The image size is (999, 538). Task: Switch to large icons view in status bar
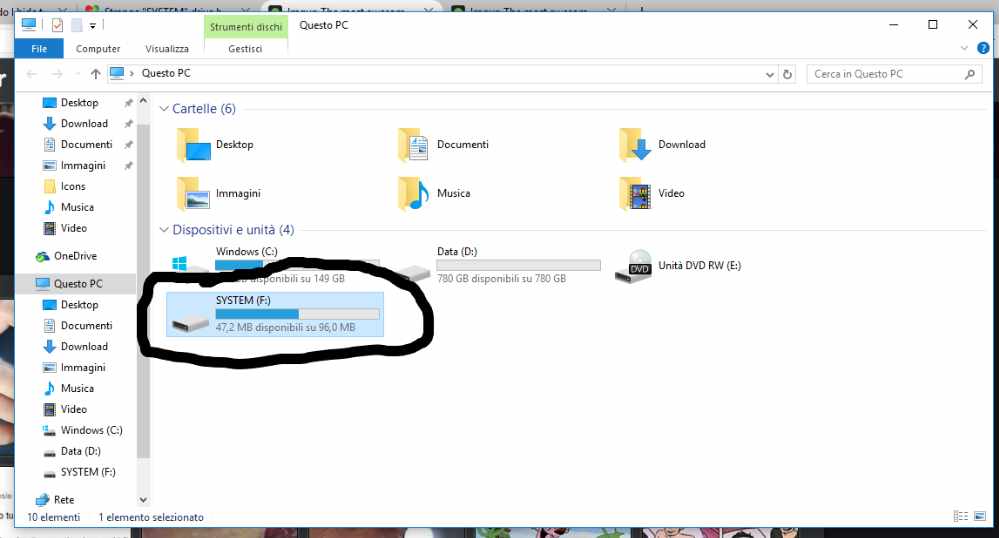[x=979, y=517]
